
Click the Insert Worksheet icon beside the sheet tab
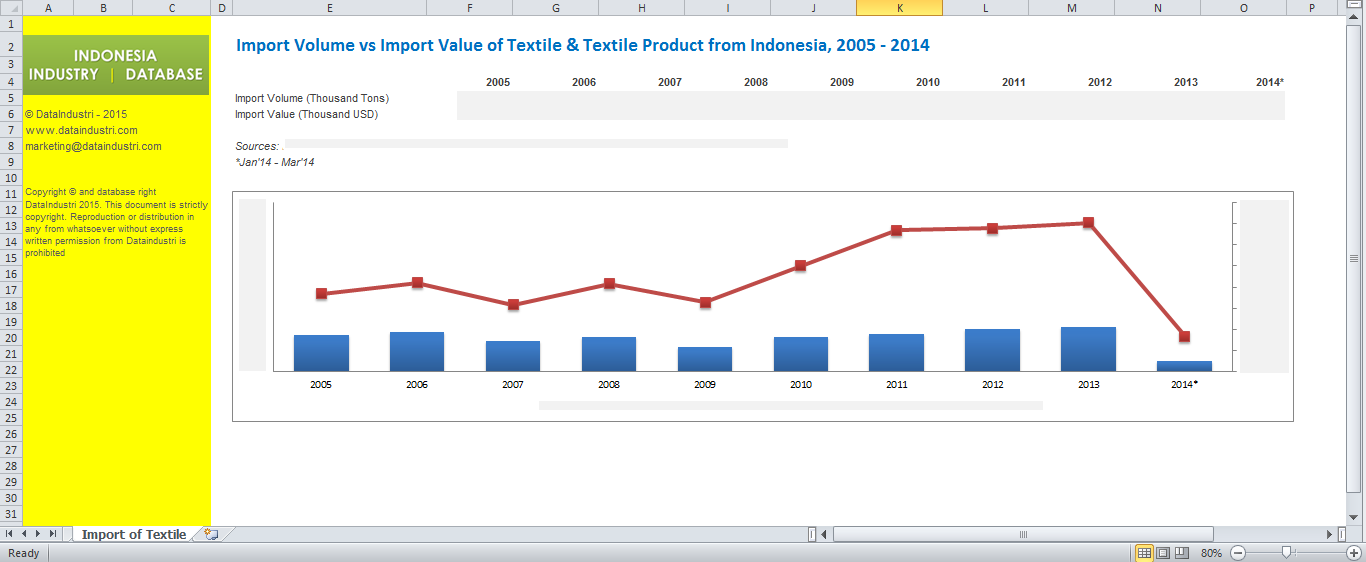click(211, 535)
